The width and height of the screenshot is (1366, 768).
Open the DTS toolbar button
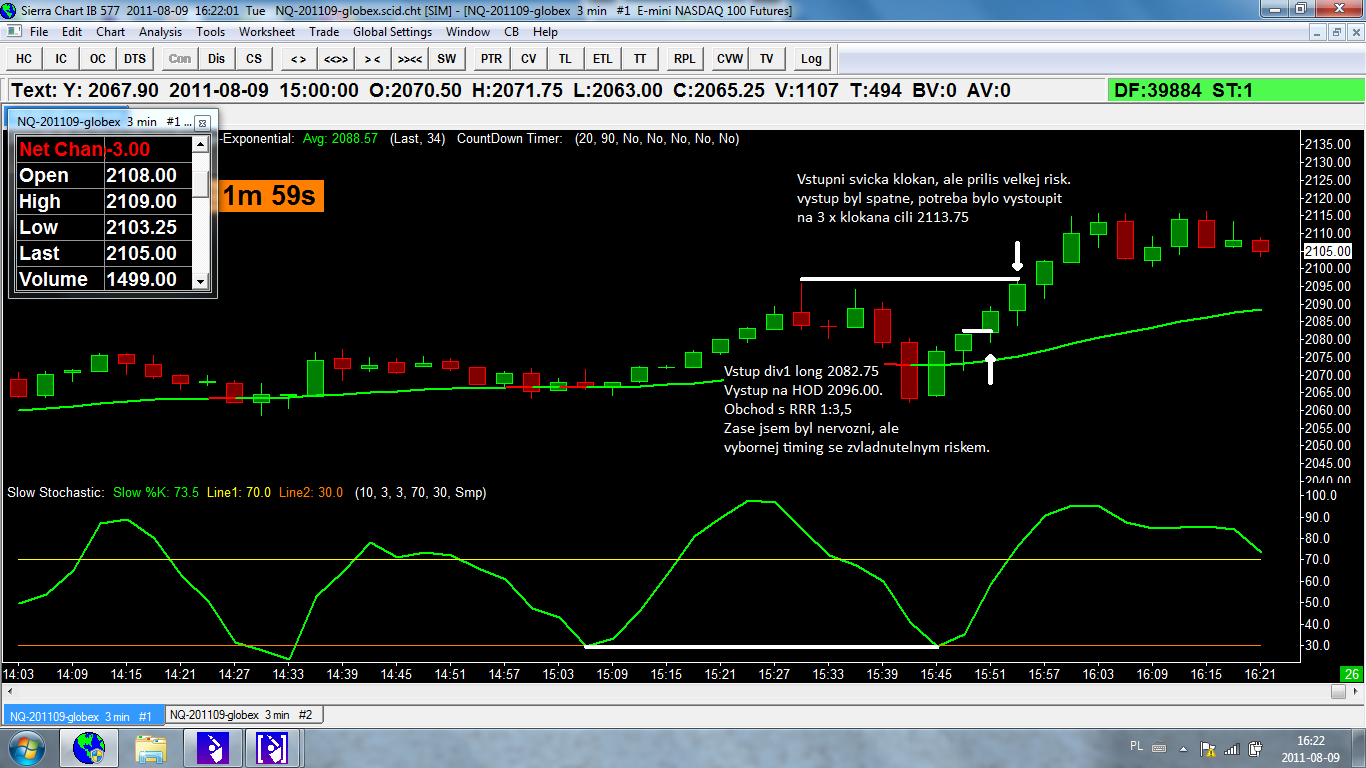(135, 59)
